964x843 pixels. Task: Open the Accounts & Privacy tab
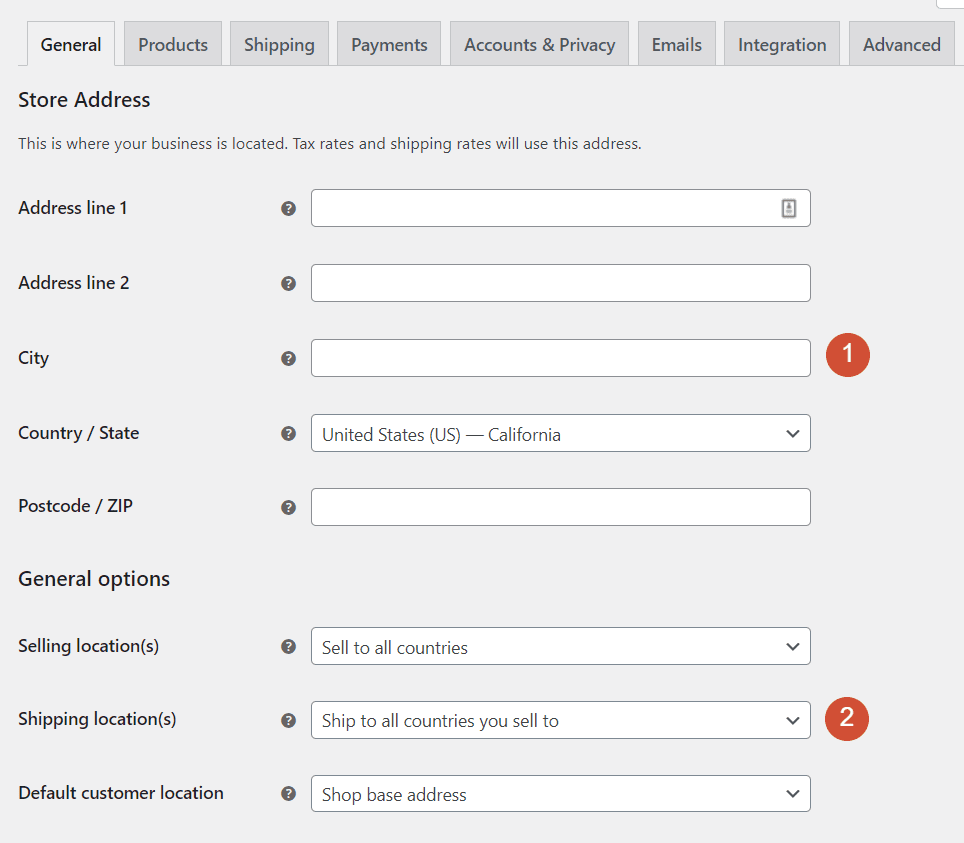539,44
